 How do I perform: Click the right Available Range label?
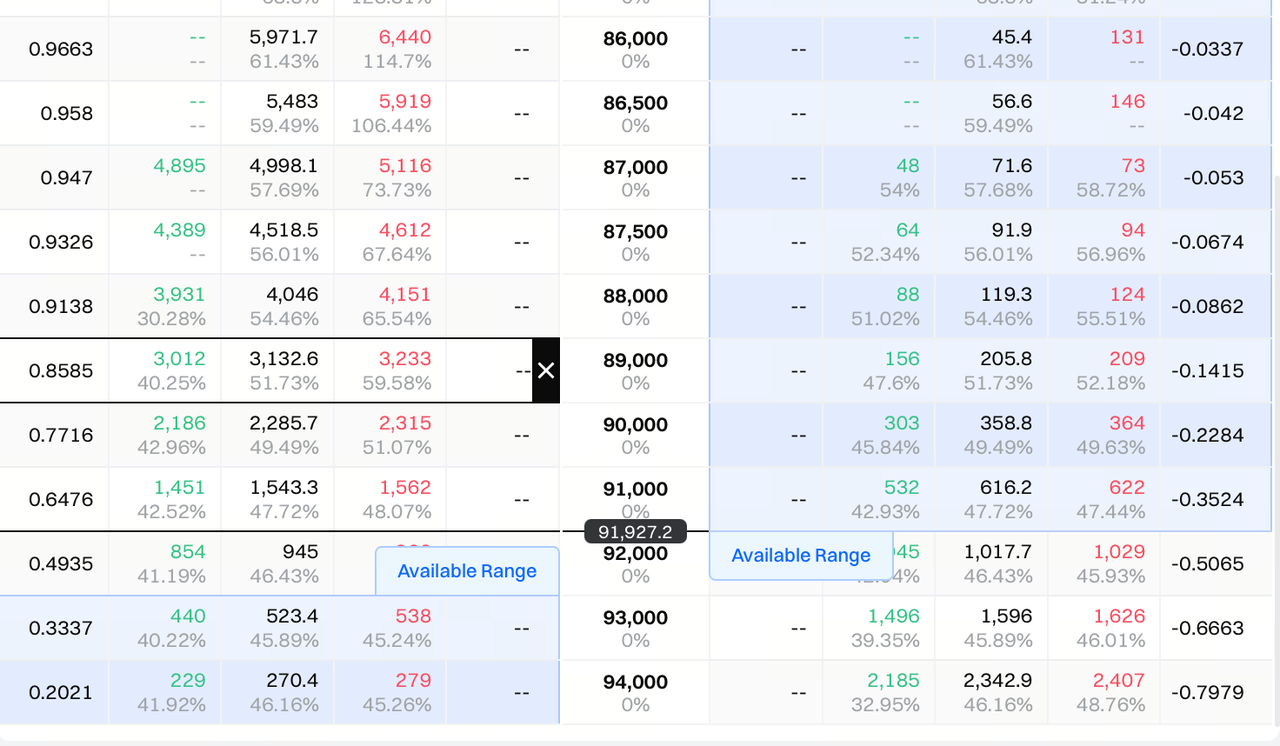click(800, 556)
